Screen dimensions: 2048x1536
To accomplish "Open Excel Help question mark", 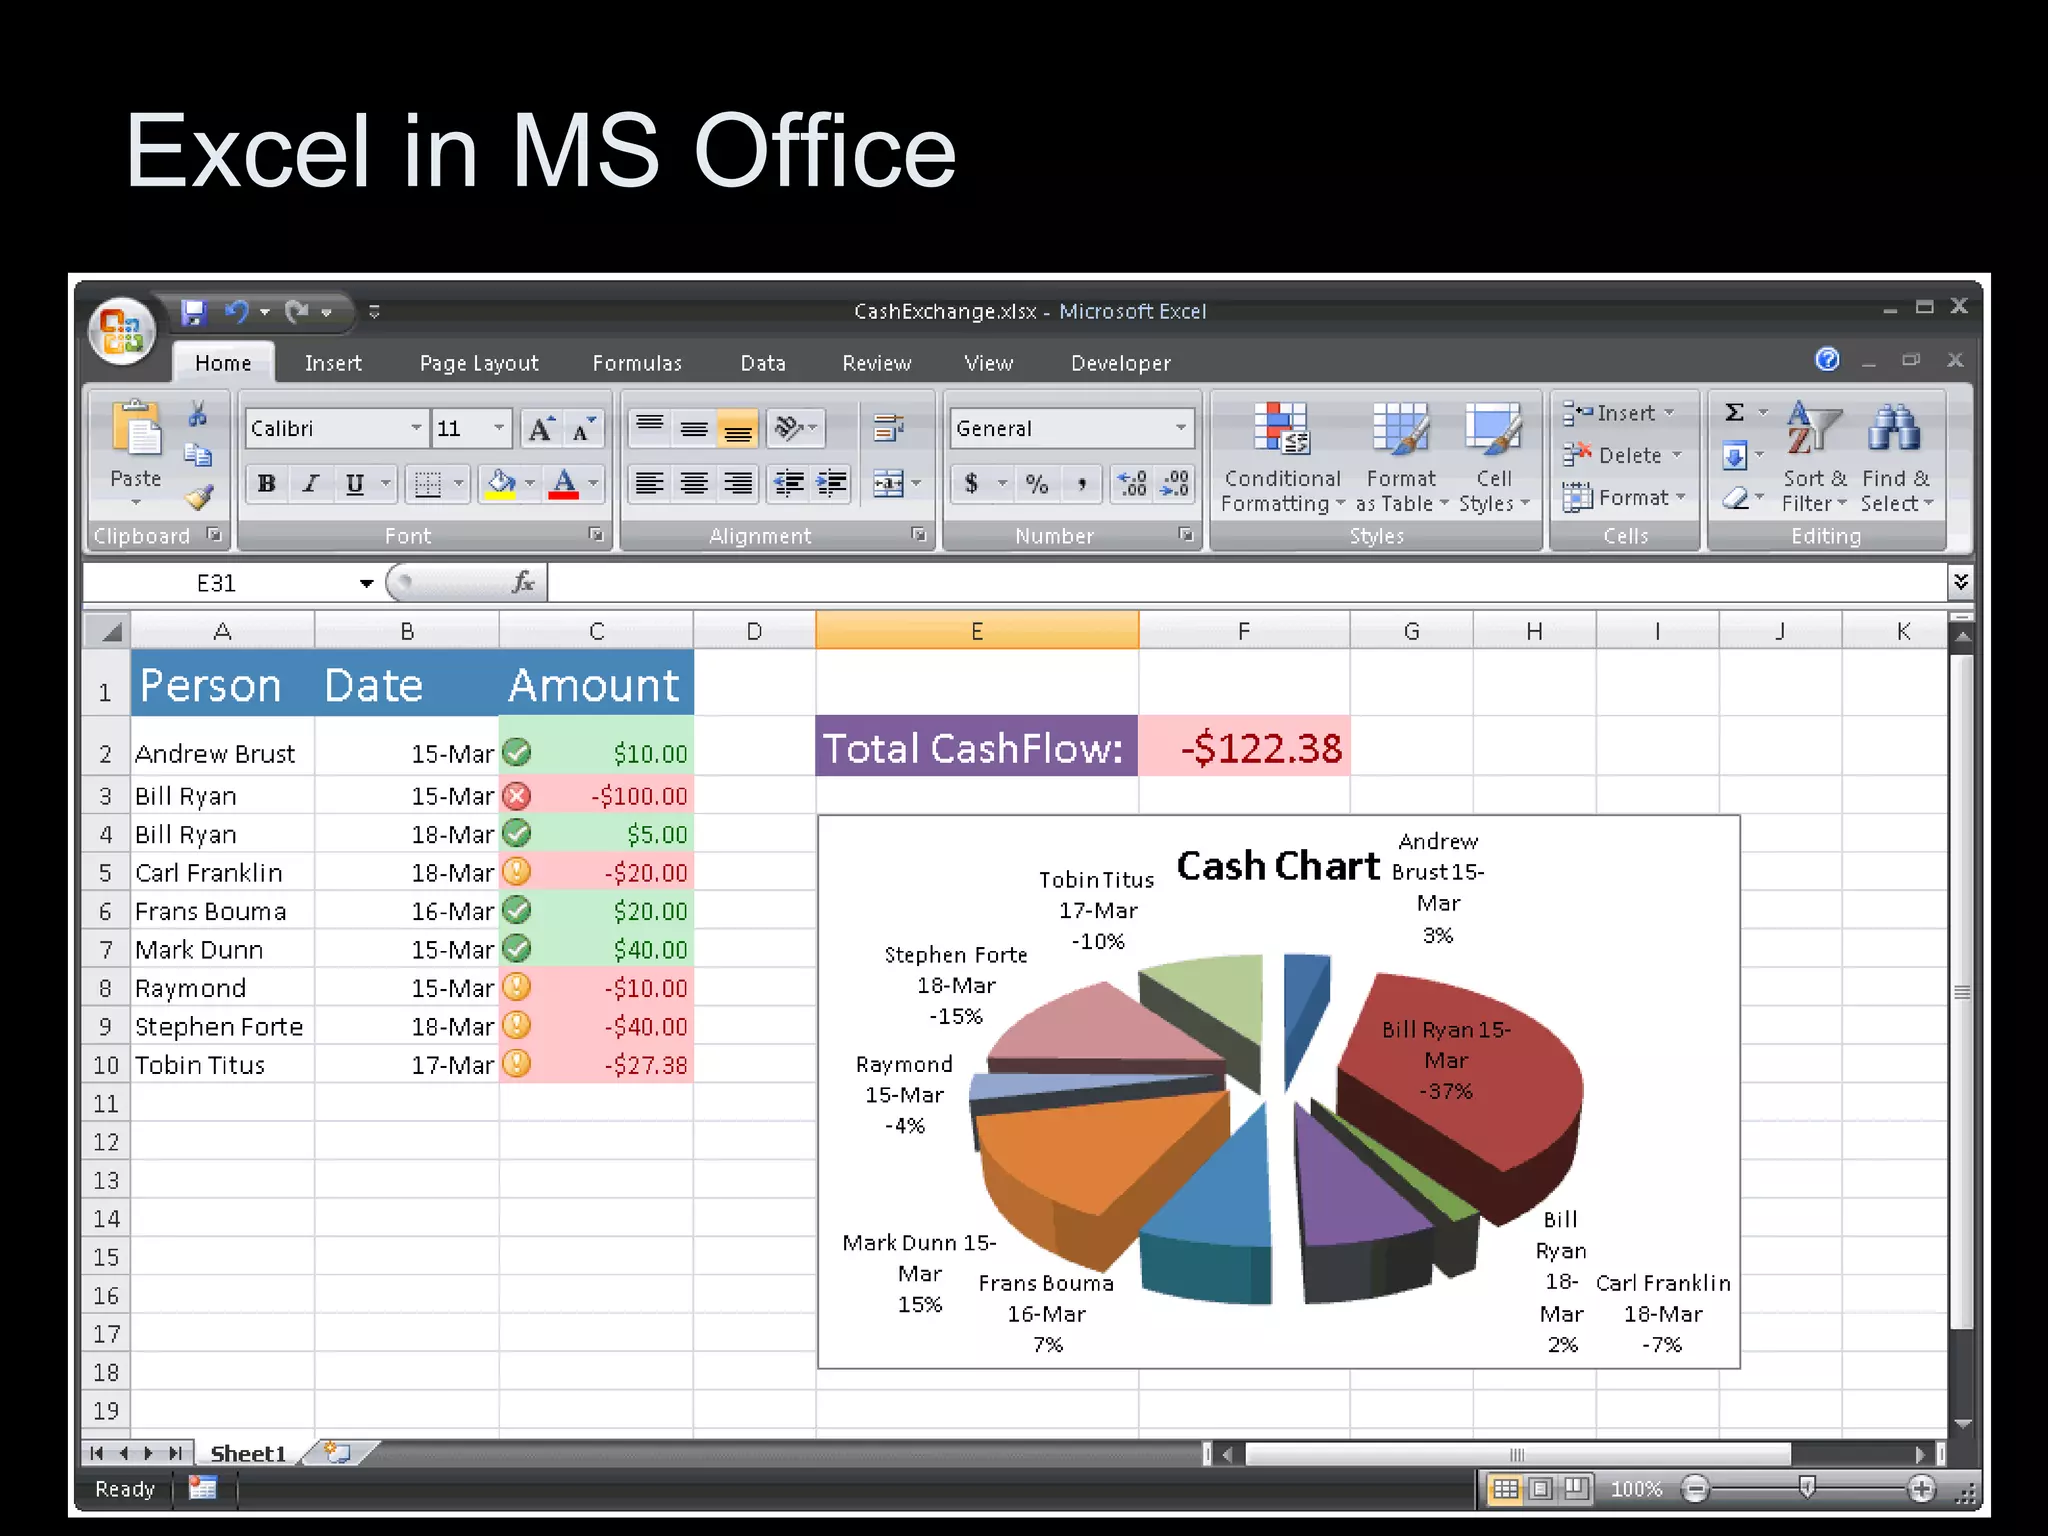I will pyautogui.click(x=1827, y=359).
